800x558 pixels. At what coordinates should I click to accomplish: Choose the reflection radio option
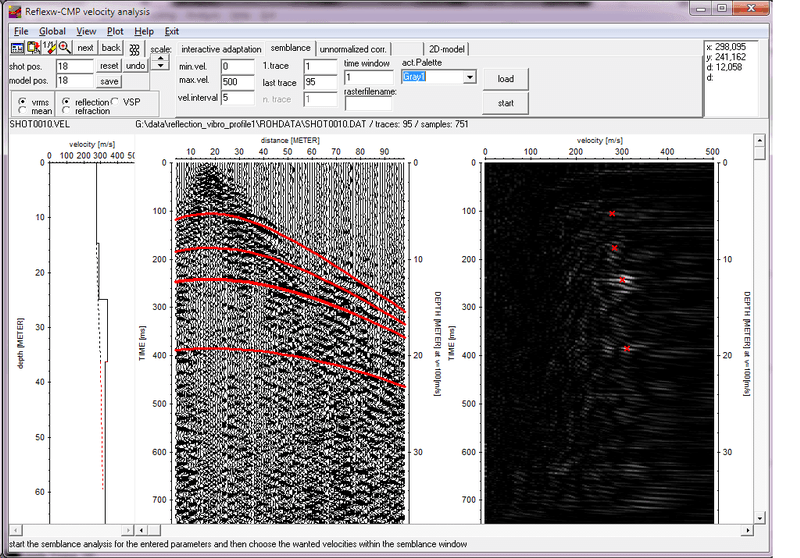pos(66,102)
